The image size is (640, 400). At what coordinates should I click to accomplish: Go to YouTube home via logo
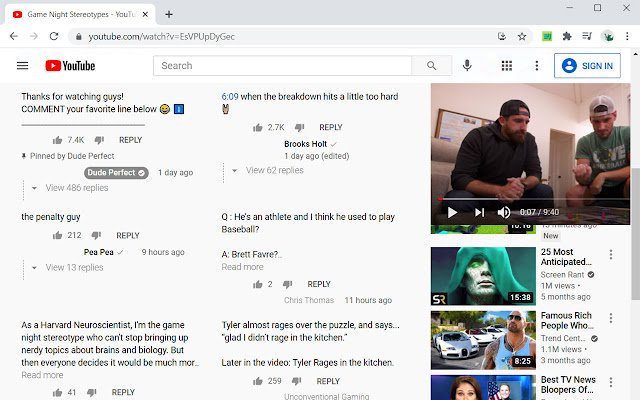70,65
